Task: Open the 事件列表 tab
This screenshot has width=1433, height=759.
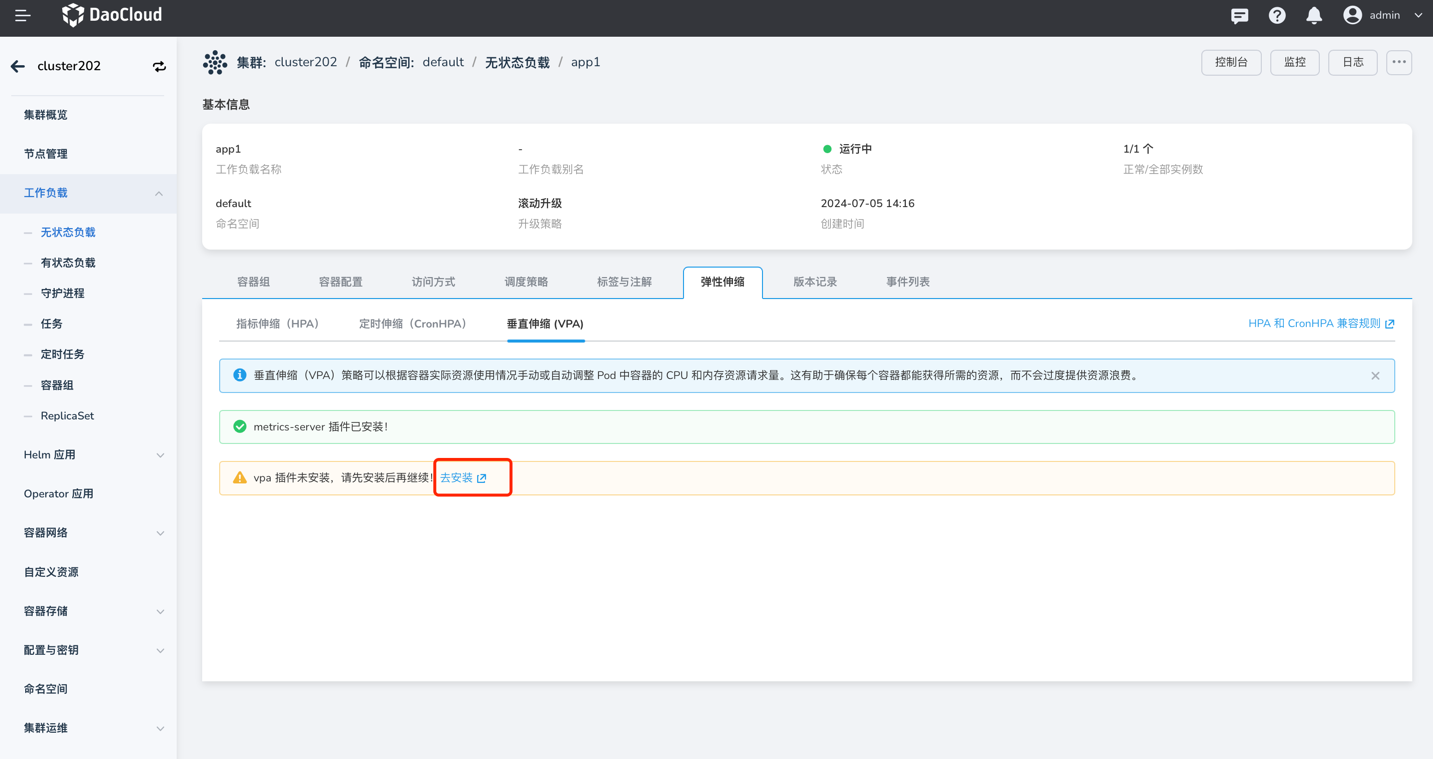Action: [x=907, y=282]
